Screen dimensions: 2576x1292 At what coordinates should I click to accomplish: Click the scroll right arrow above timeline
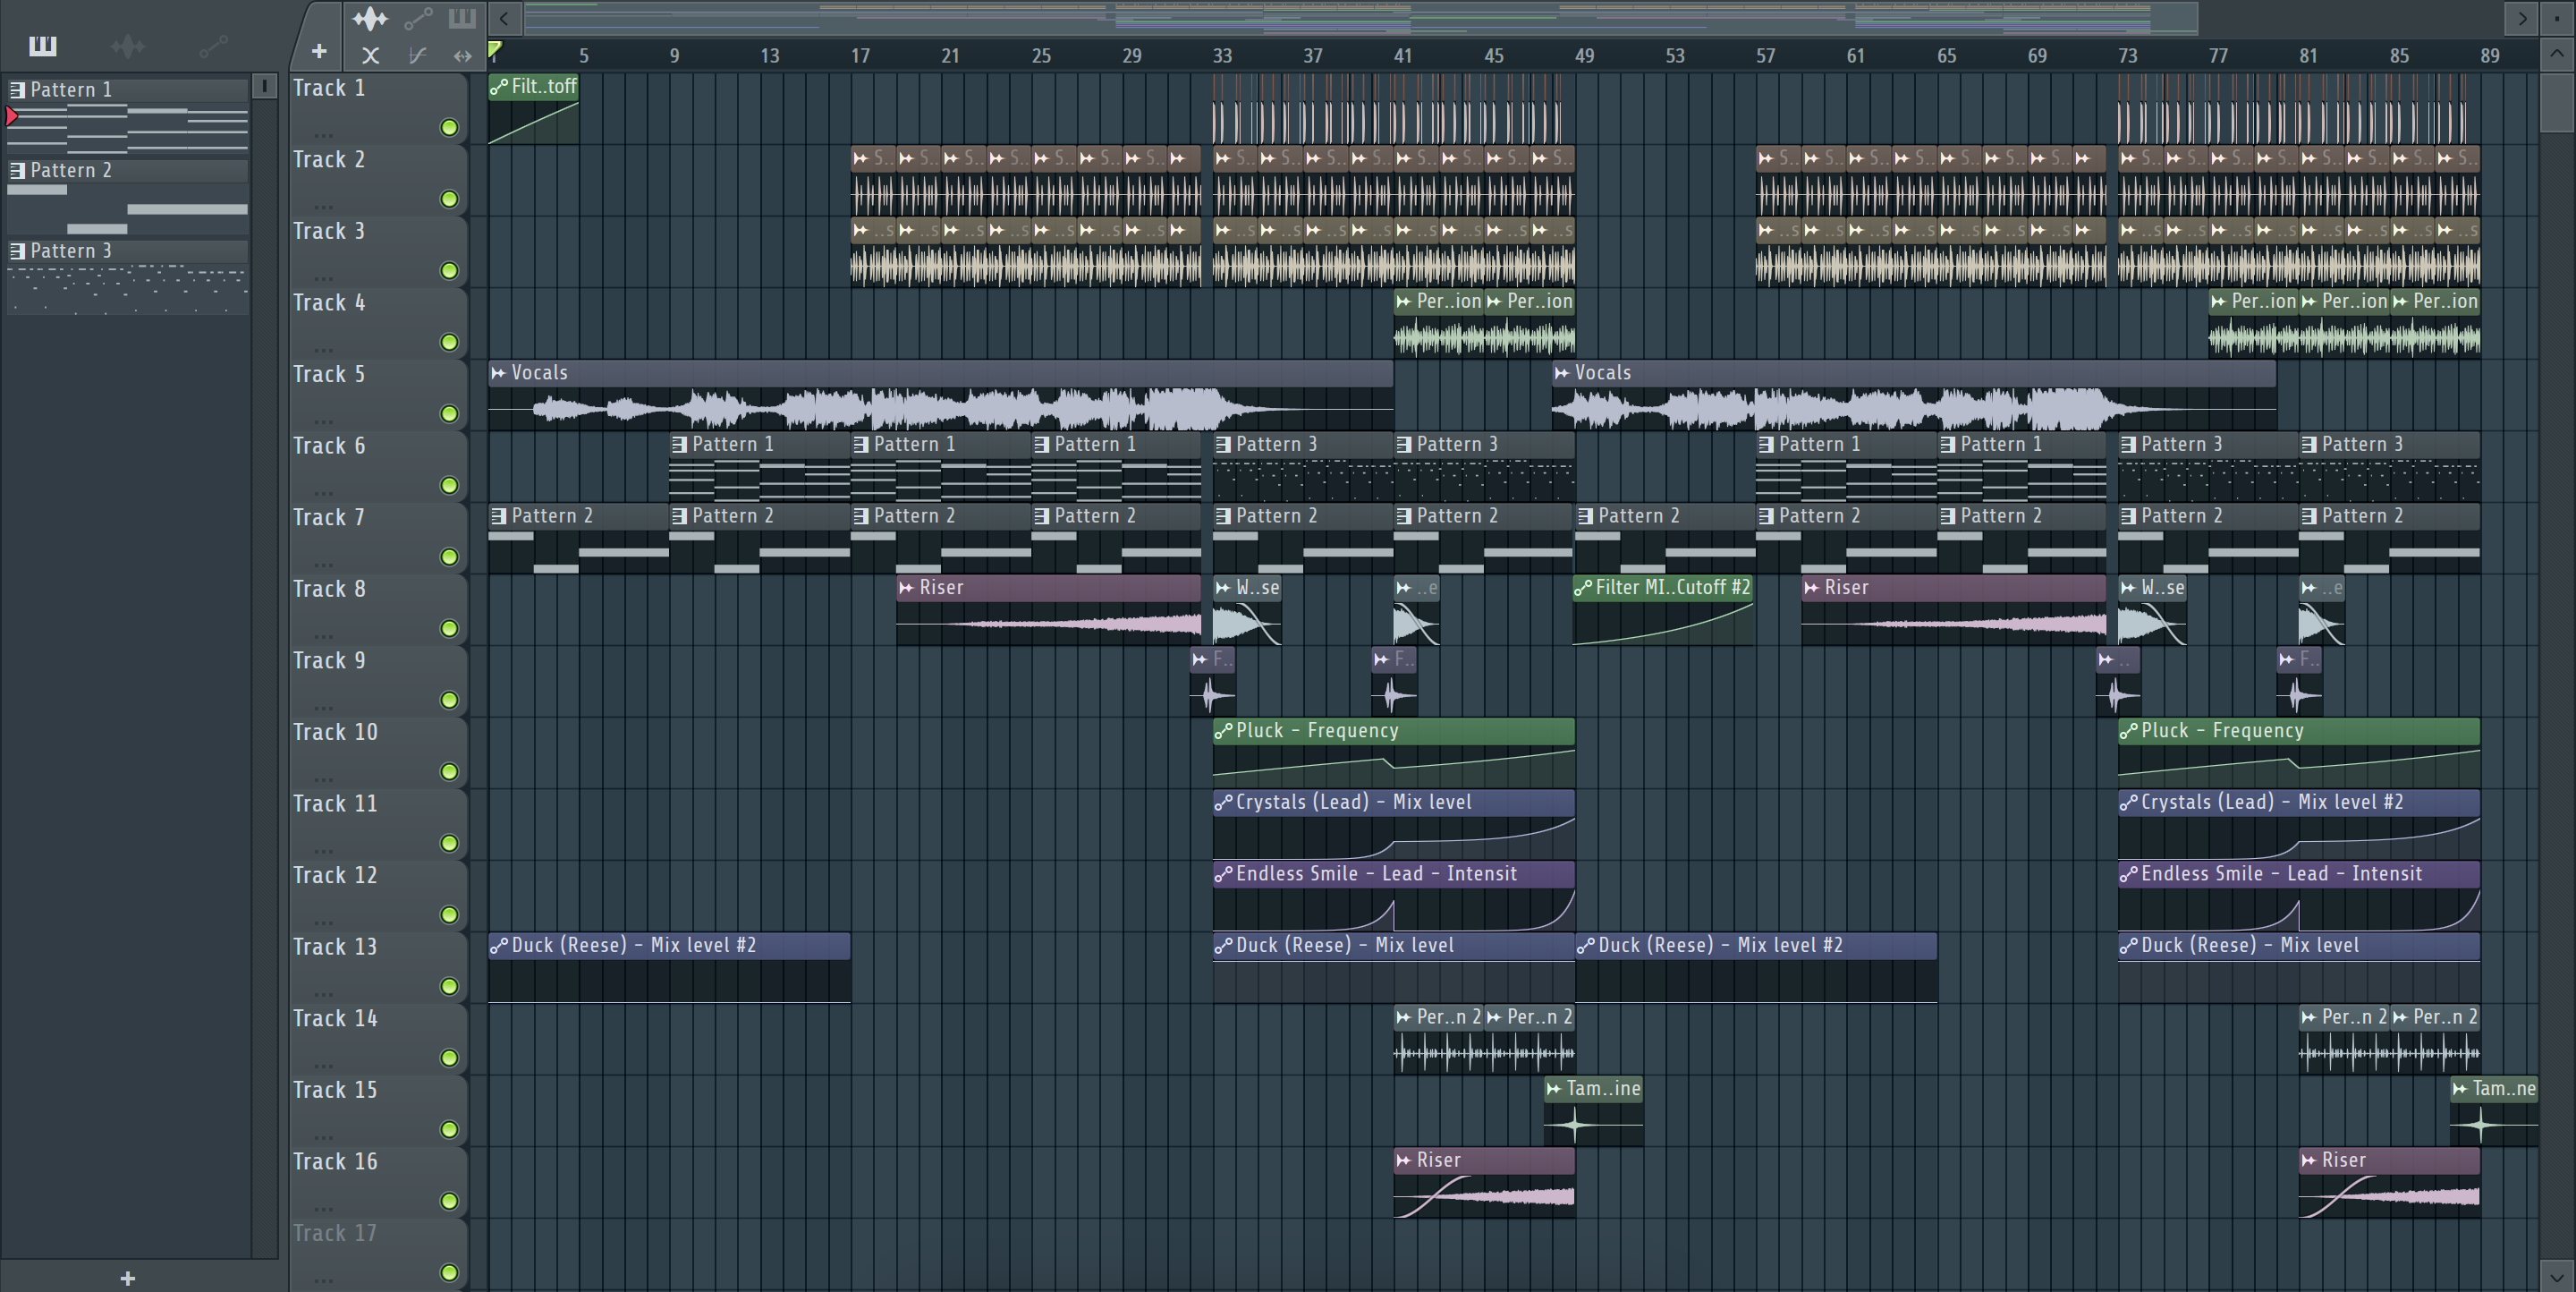pos(2522,18)
